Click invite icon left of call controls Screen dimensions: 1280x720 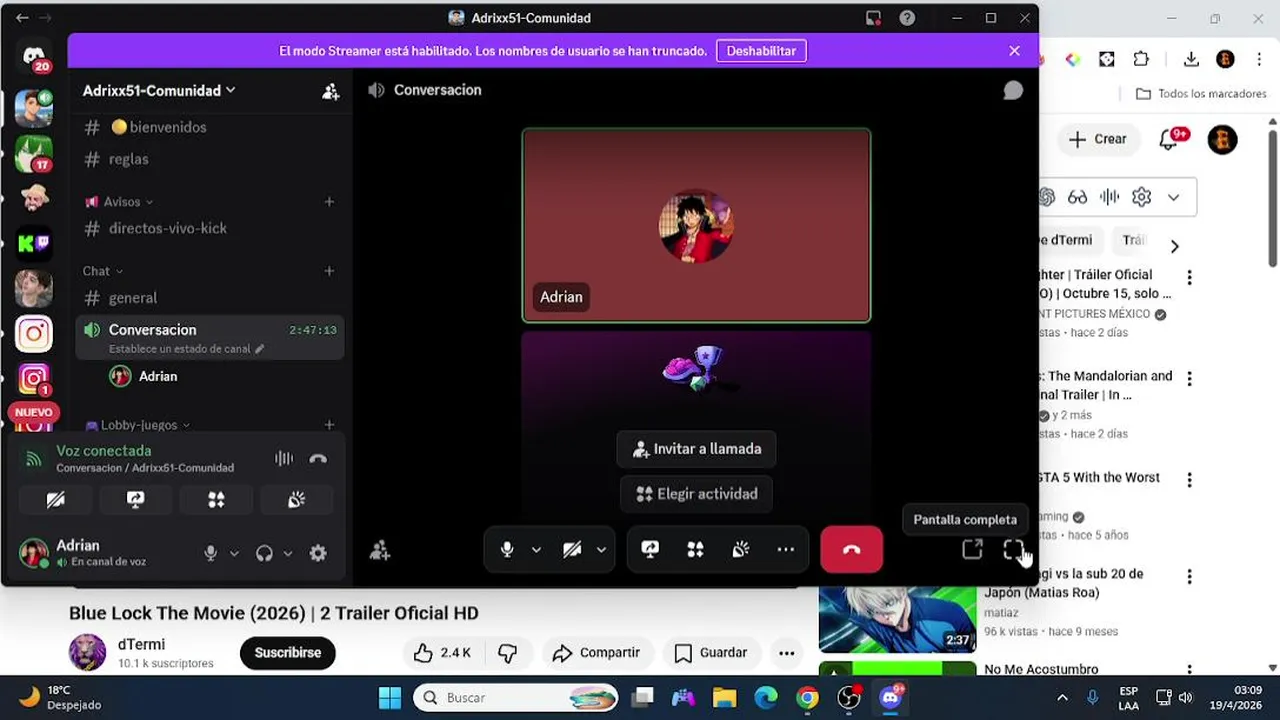(379, 550)
